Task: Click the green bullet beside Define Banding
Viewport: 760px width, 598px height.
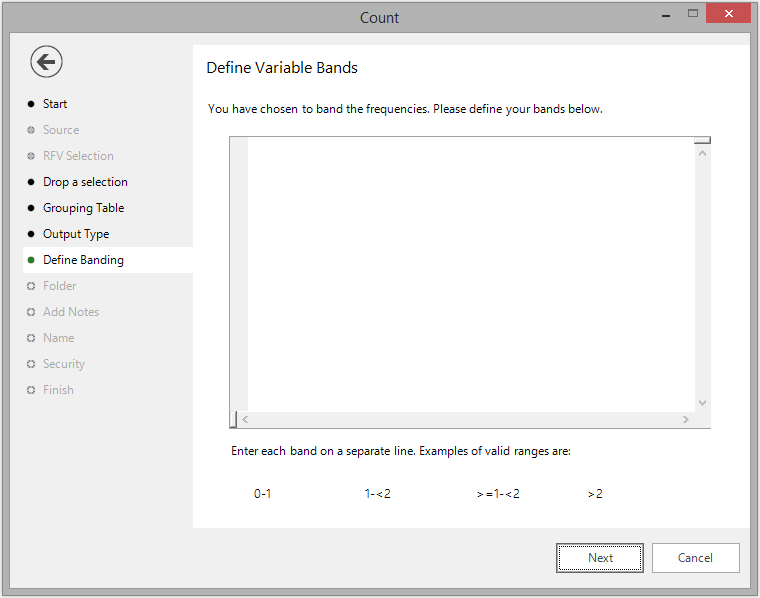Action: 31,260
